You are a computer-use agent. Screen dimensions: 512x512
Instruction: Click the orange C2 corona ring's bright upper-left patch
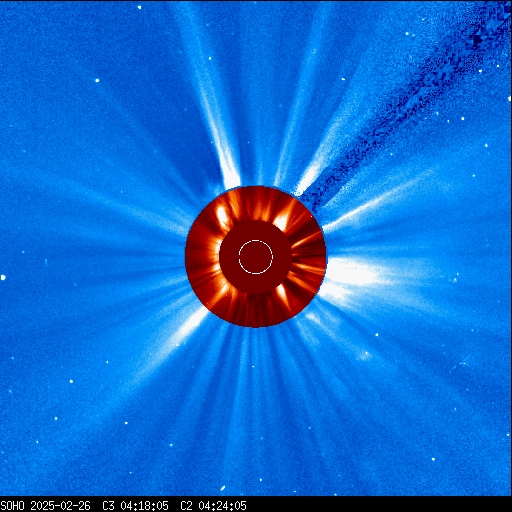(x=223, y=214)
